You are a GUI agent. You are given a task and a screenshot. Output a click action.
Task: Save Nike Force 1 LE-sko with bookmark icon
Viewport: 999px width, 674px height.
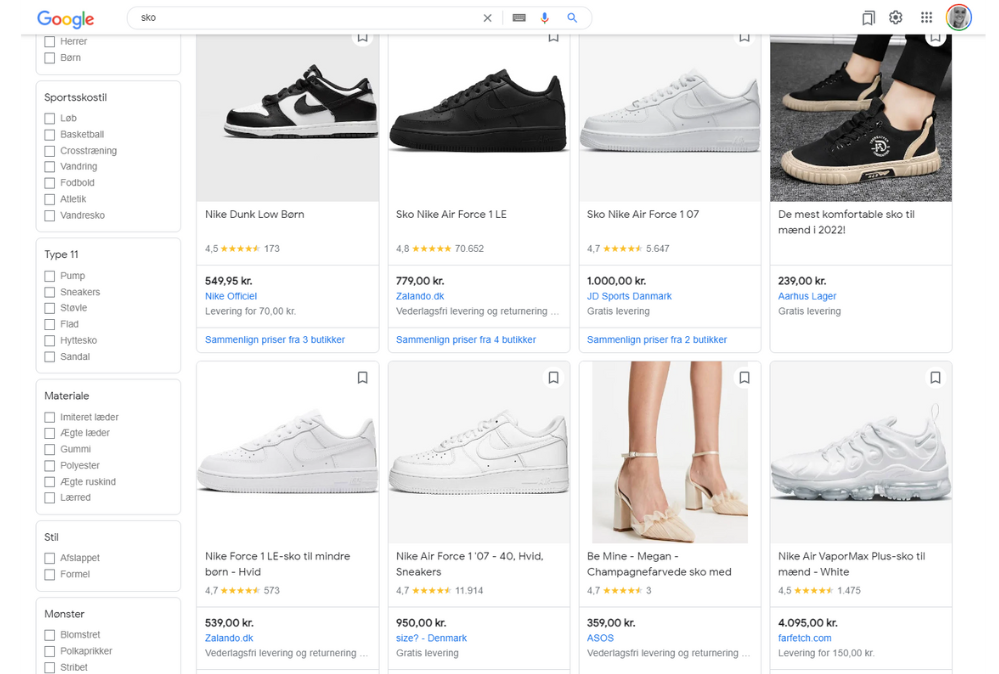pyautogui.click(x=363, y=378)
